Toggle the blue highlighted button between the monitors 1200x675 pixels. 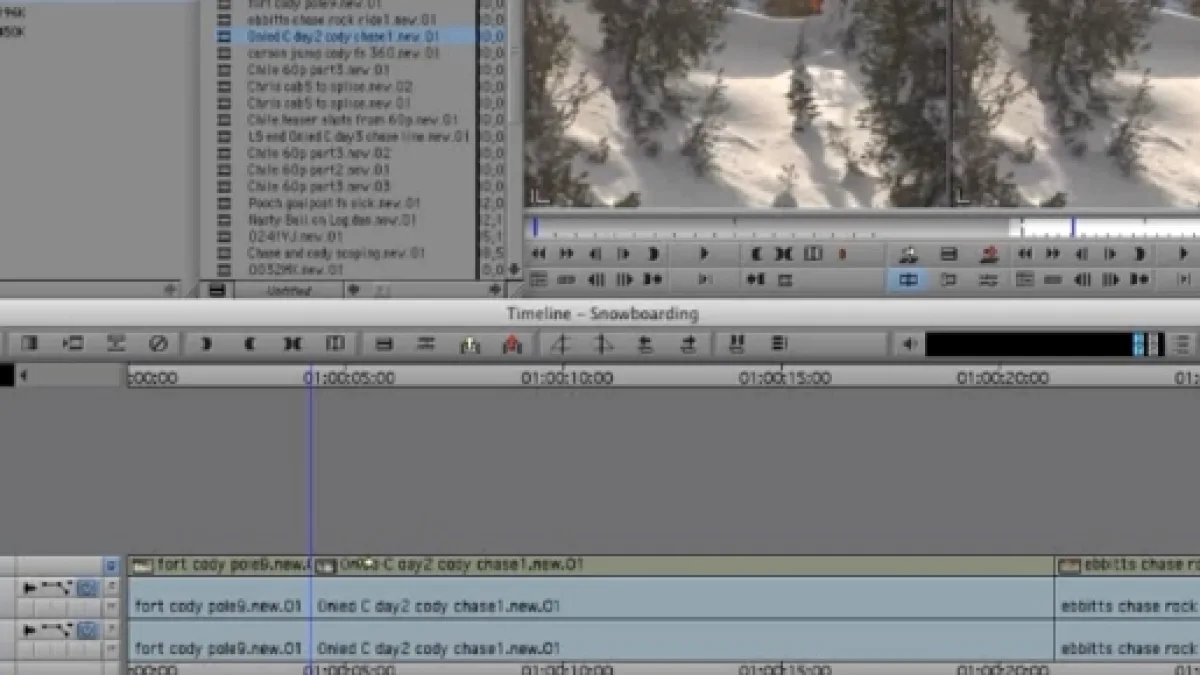pyautogui.click(x=908, y=280)
